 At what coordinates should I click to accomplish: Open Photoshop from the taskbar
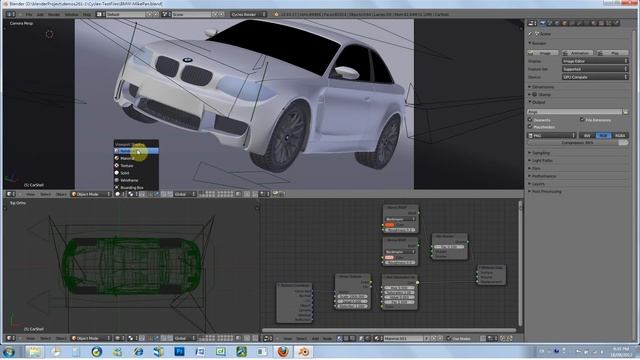point(179,351)
